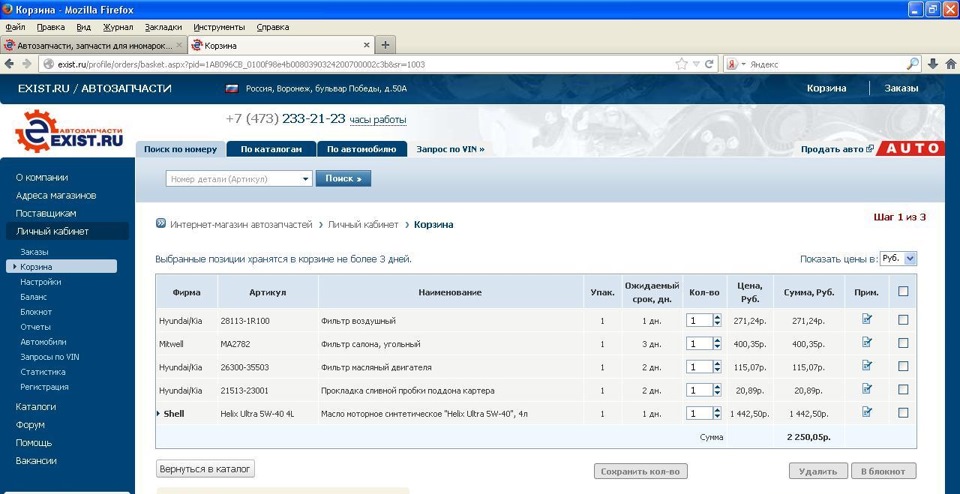
Task: Click the breadcrumb arrow icon before Интернет-магазин
Action: pyautogui.click(x=161, y=223)
